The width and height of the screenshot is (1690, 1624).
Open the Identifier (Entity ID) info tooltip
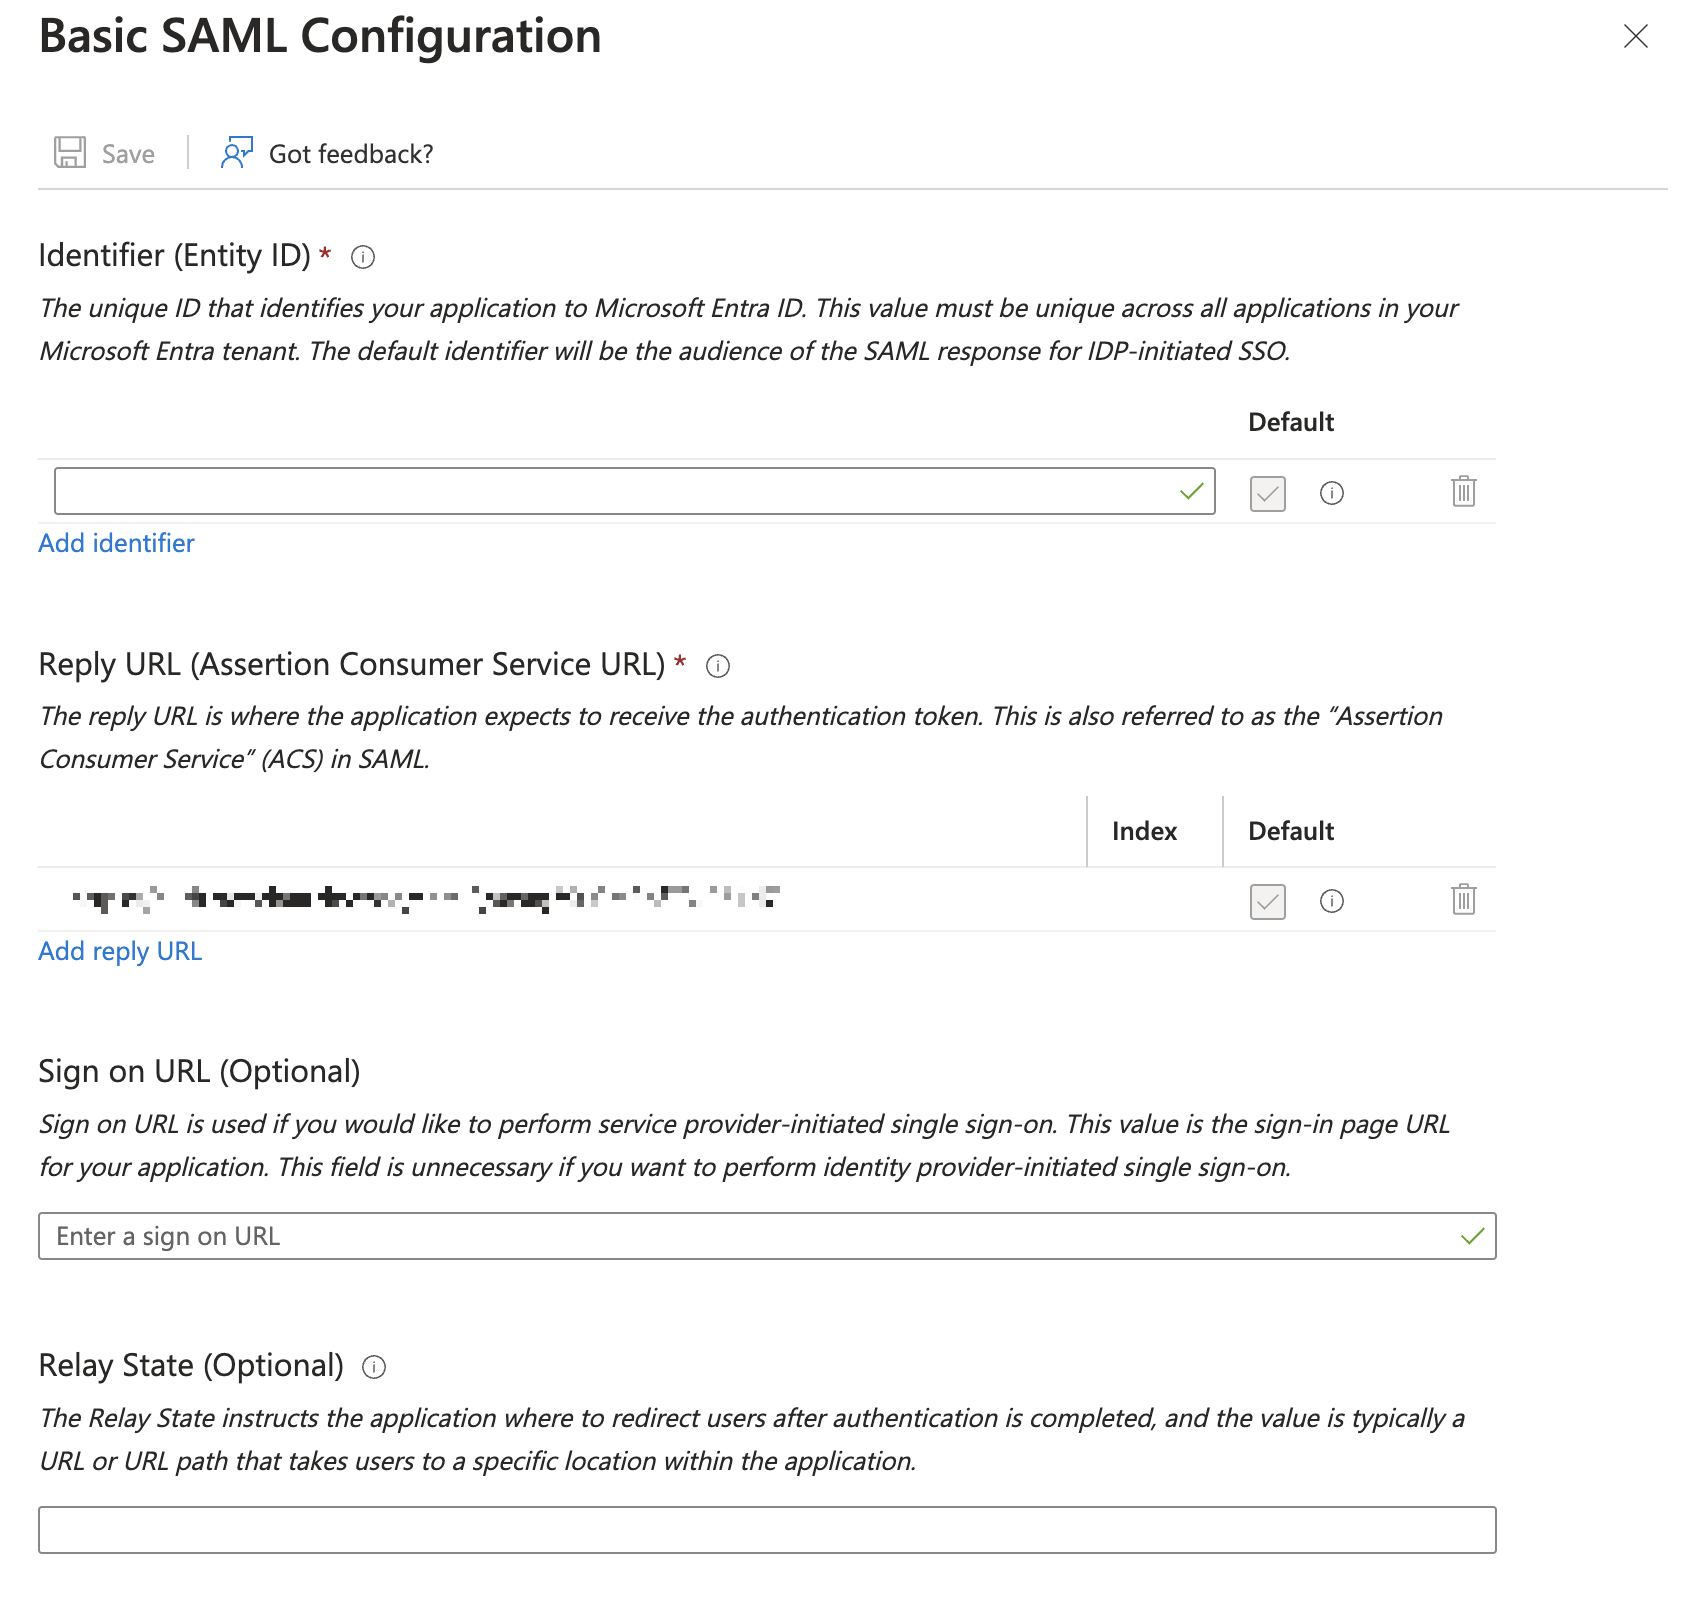click(x=363, y=257)
